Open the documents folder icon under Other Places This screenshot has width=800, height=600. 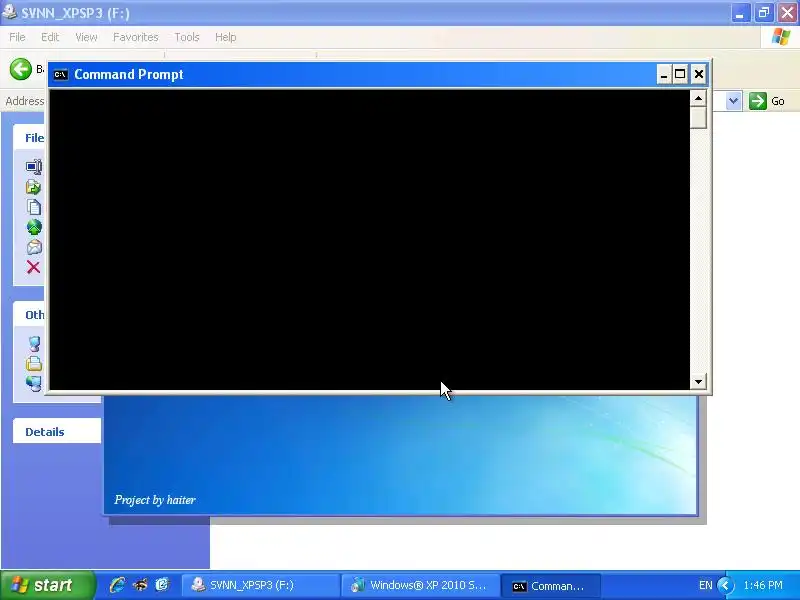point(34,363)
